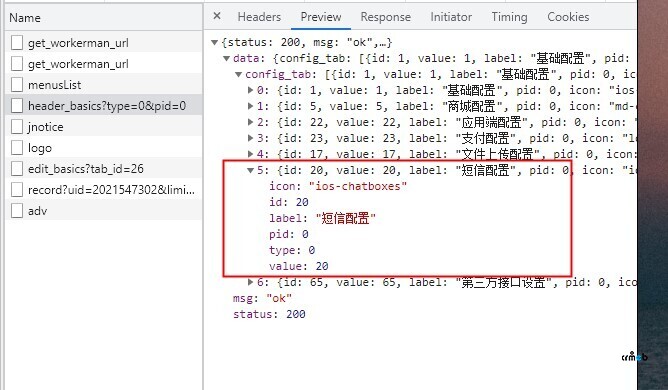Tick the adv request checkbox

tap(17, 211)
